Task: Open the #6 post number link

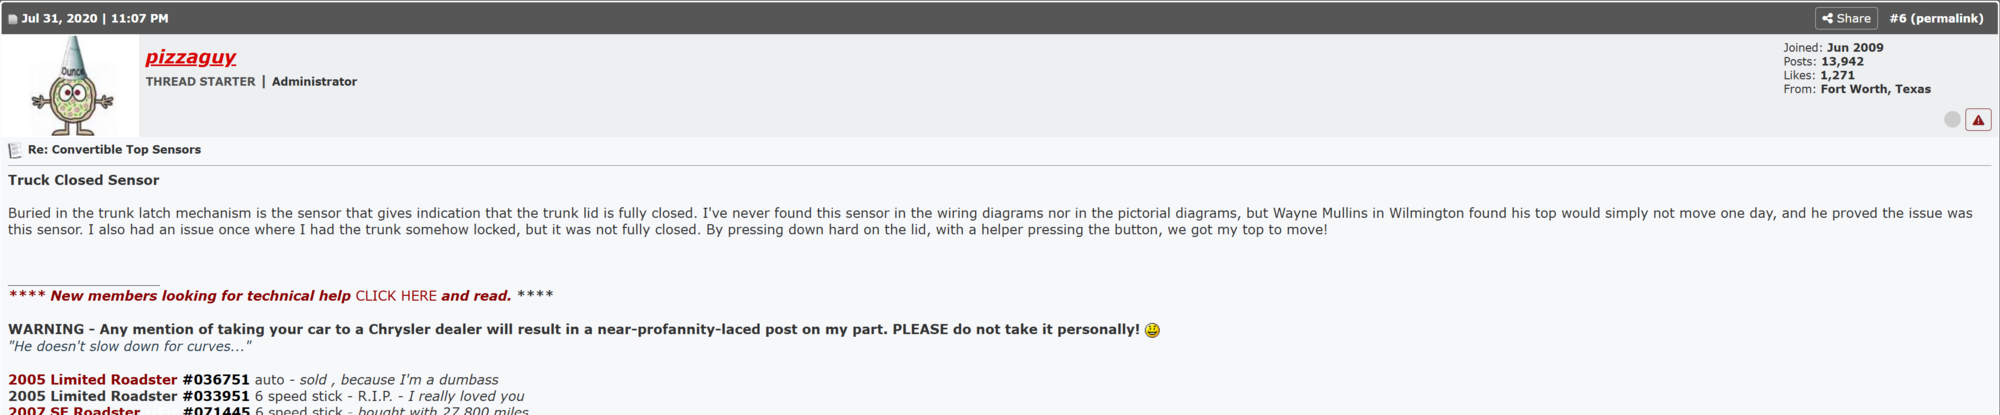Action: point(1898,18)
